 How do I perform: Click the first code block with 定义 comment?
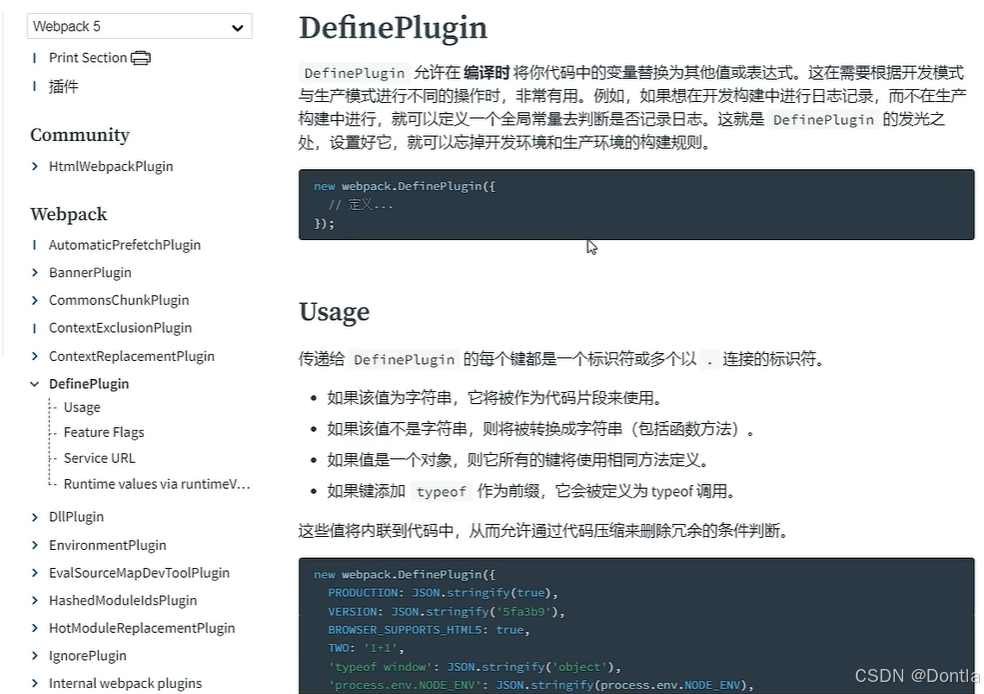(636, 205)
